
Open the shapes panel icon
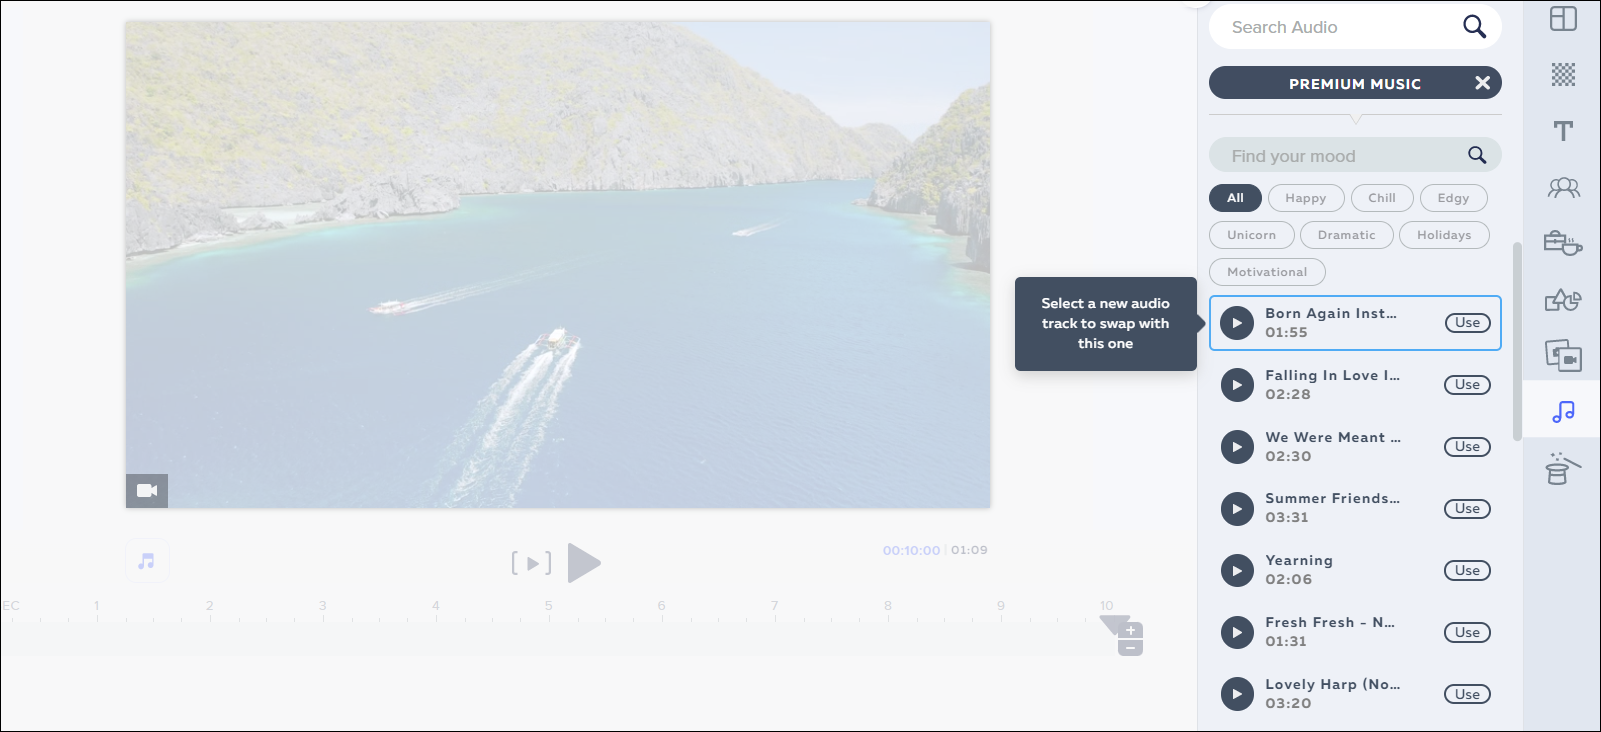(1563, 300)
